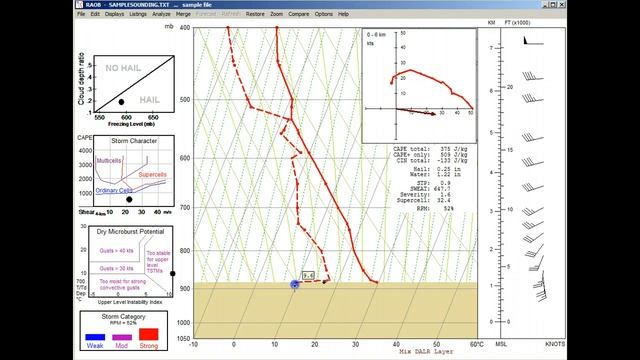Click the grayed-out Refresh menu item

click(x=231, y=14)
